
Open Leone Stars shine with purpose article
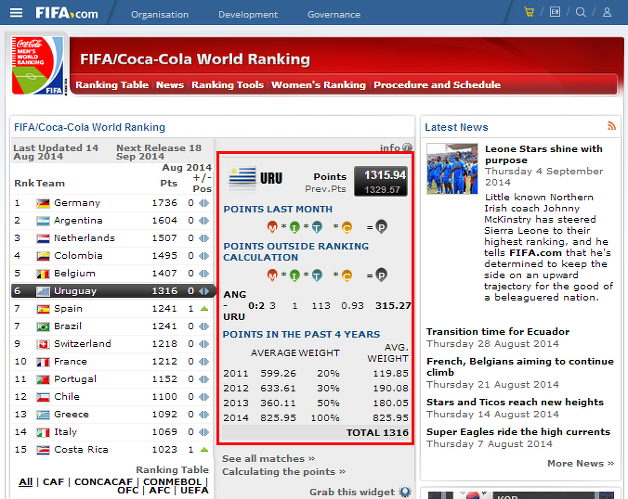(x=543, y=154)
